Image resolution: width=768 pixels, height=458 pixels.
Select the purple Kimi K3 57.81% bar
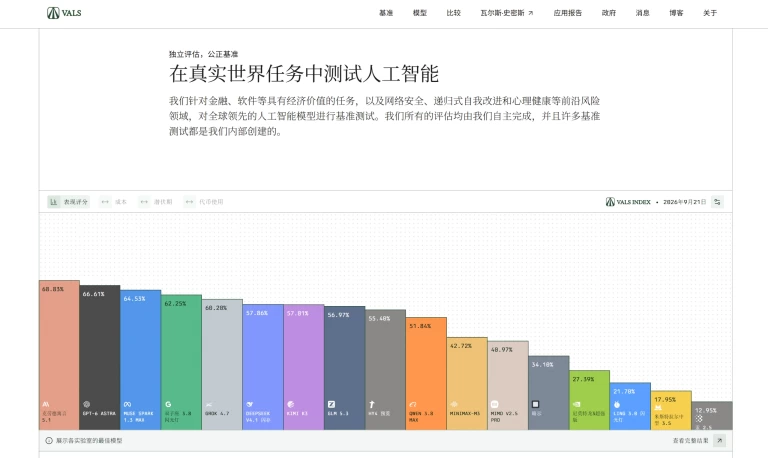pyautogui.click(x=304, y=367)
